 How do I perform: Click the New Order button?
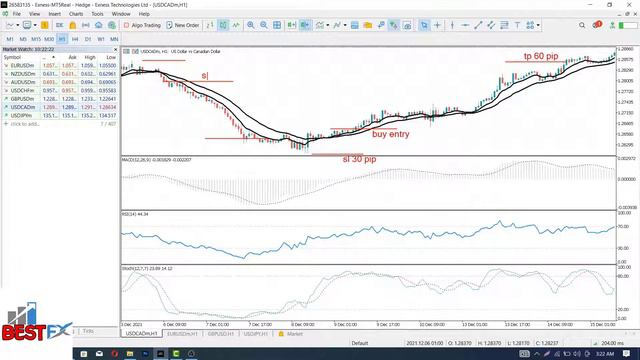(183, 25)
